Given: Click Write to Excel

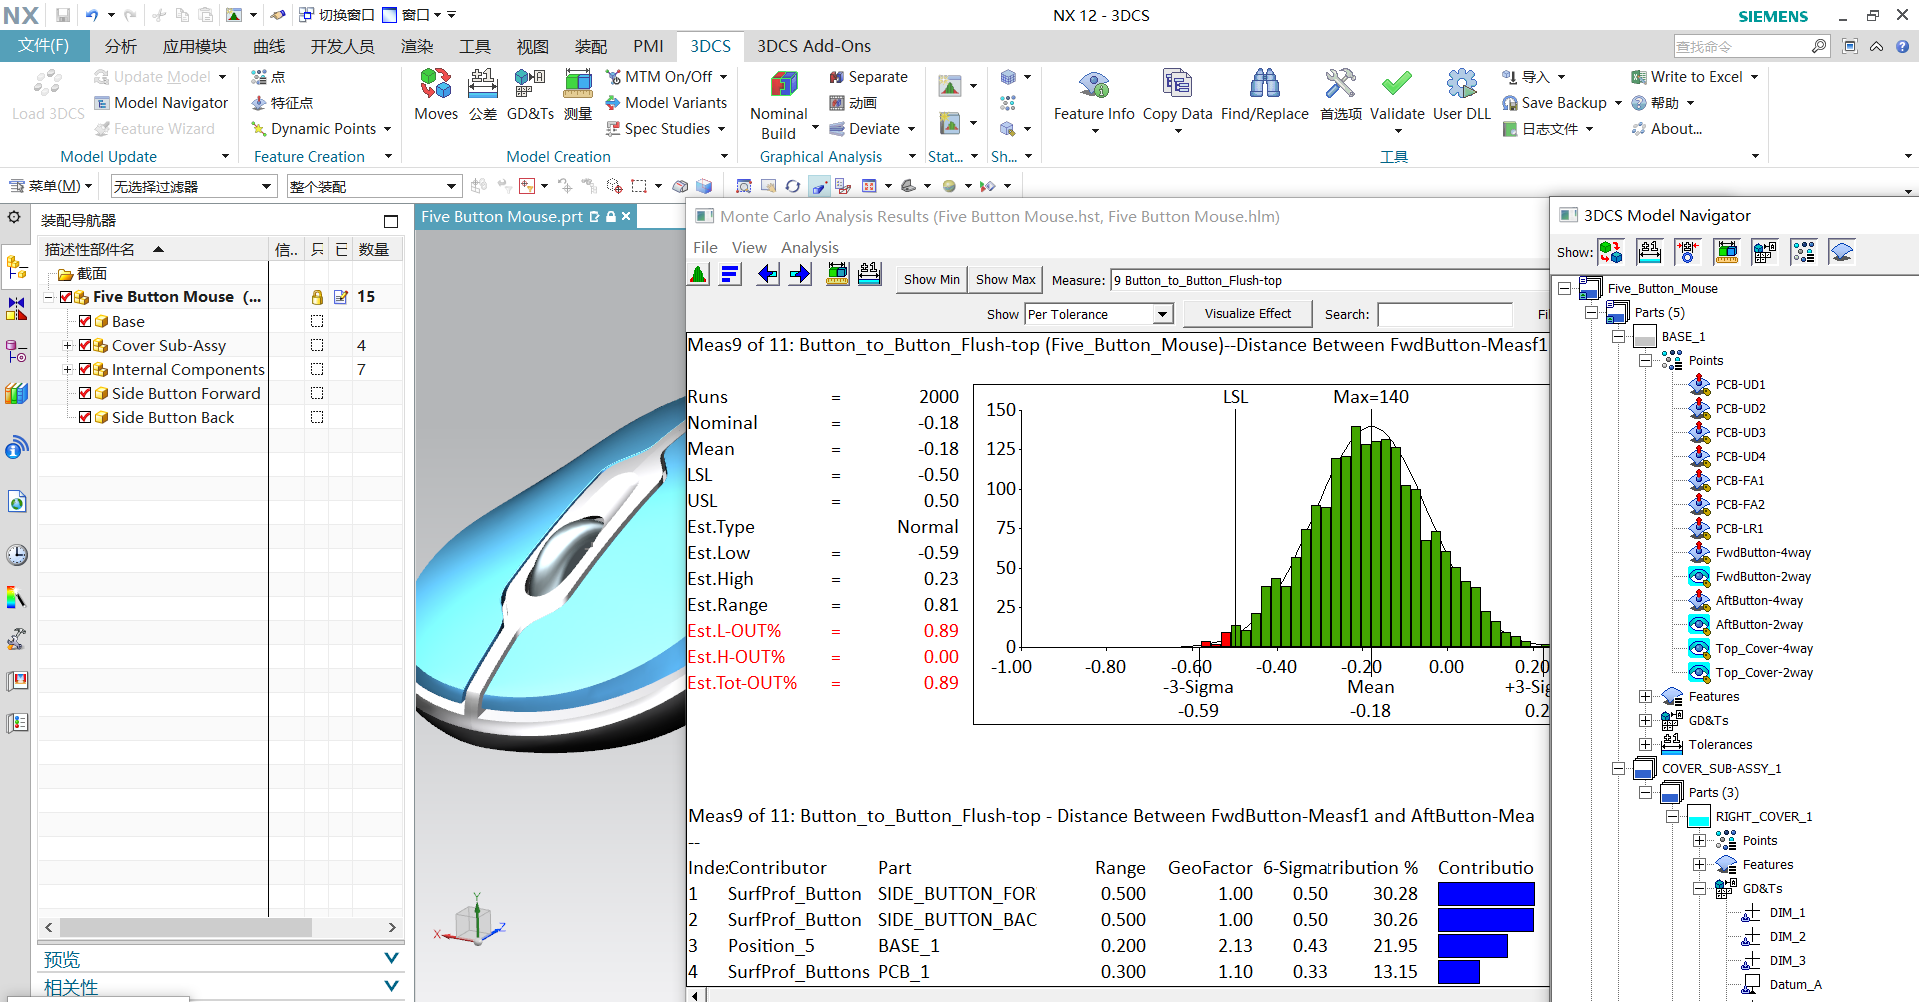Looking at the screenshot, I should pyautogui.click(x=1687, y=77).
